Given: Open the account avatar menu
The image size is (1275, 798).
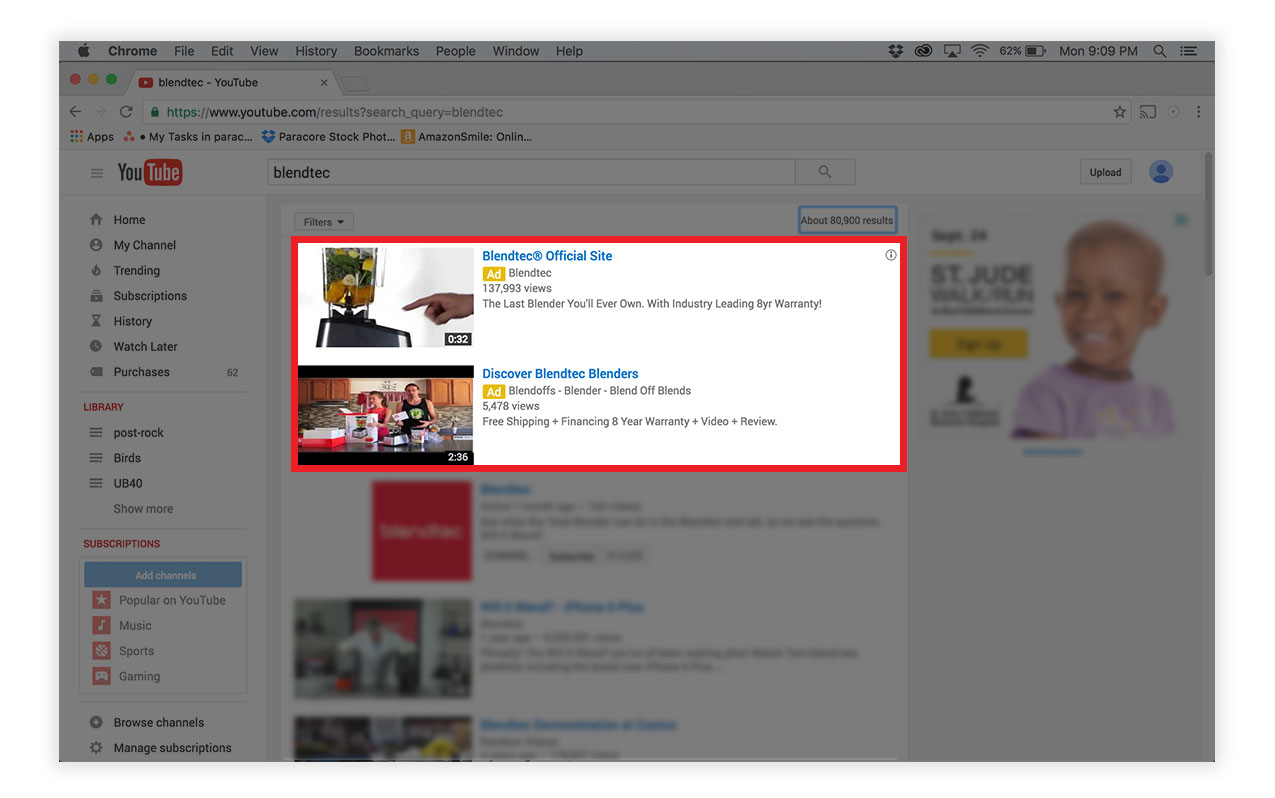Looking at the screenshot, I should [x=1161, y=172].
